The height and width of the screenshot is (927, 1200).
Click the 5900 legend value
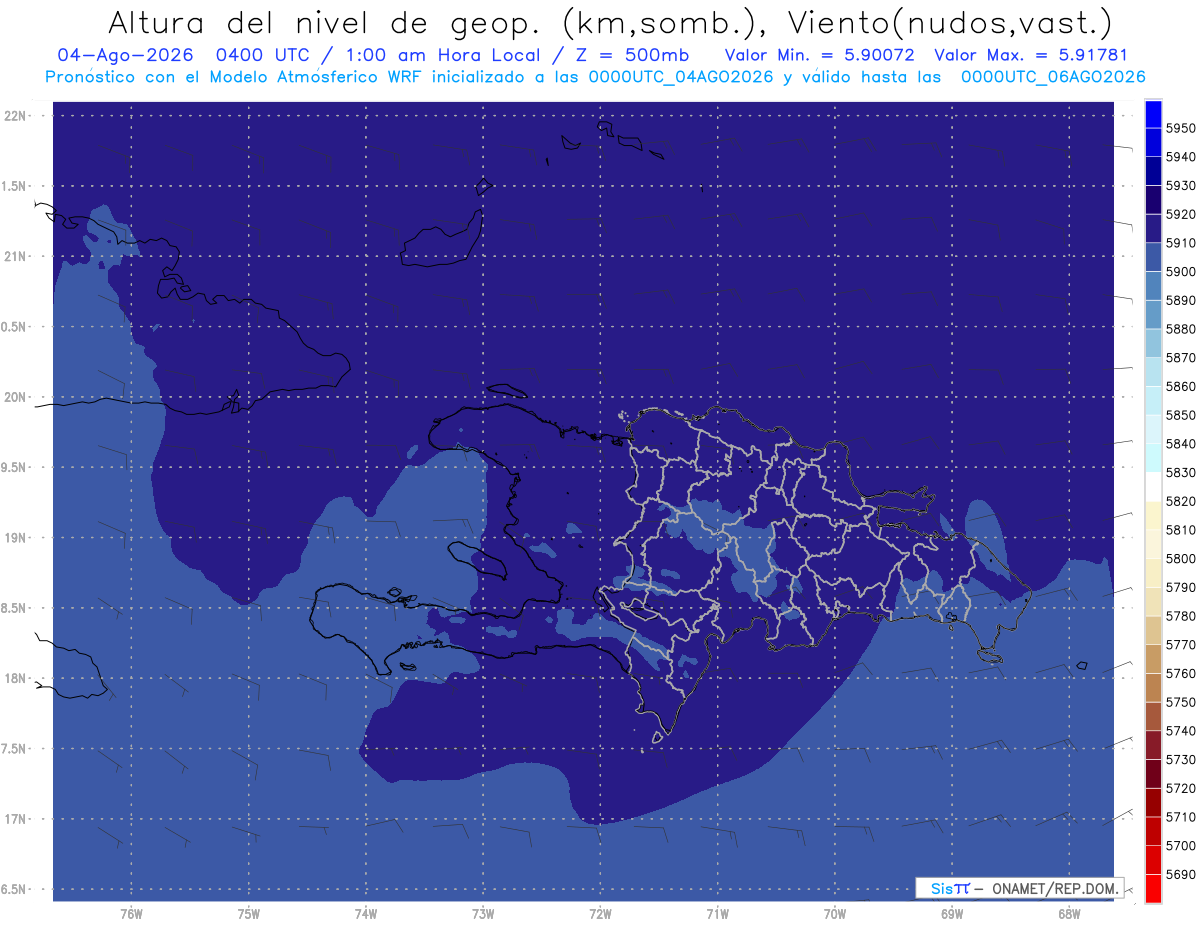point(1180,272)
